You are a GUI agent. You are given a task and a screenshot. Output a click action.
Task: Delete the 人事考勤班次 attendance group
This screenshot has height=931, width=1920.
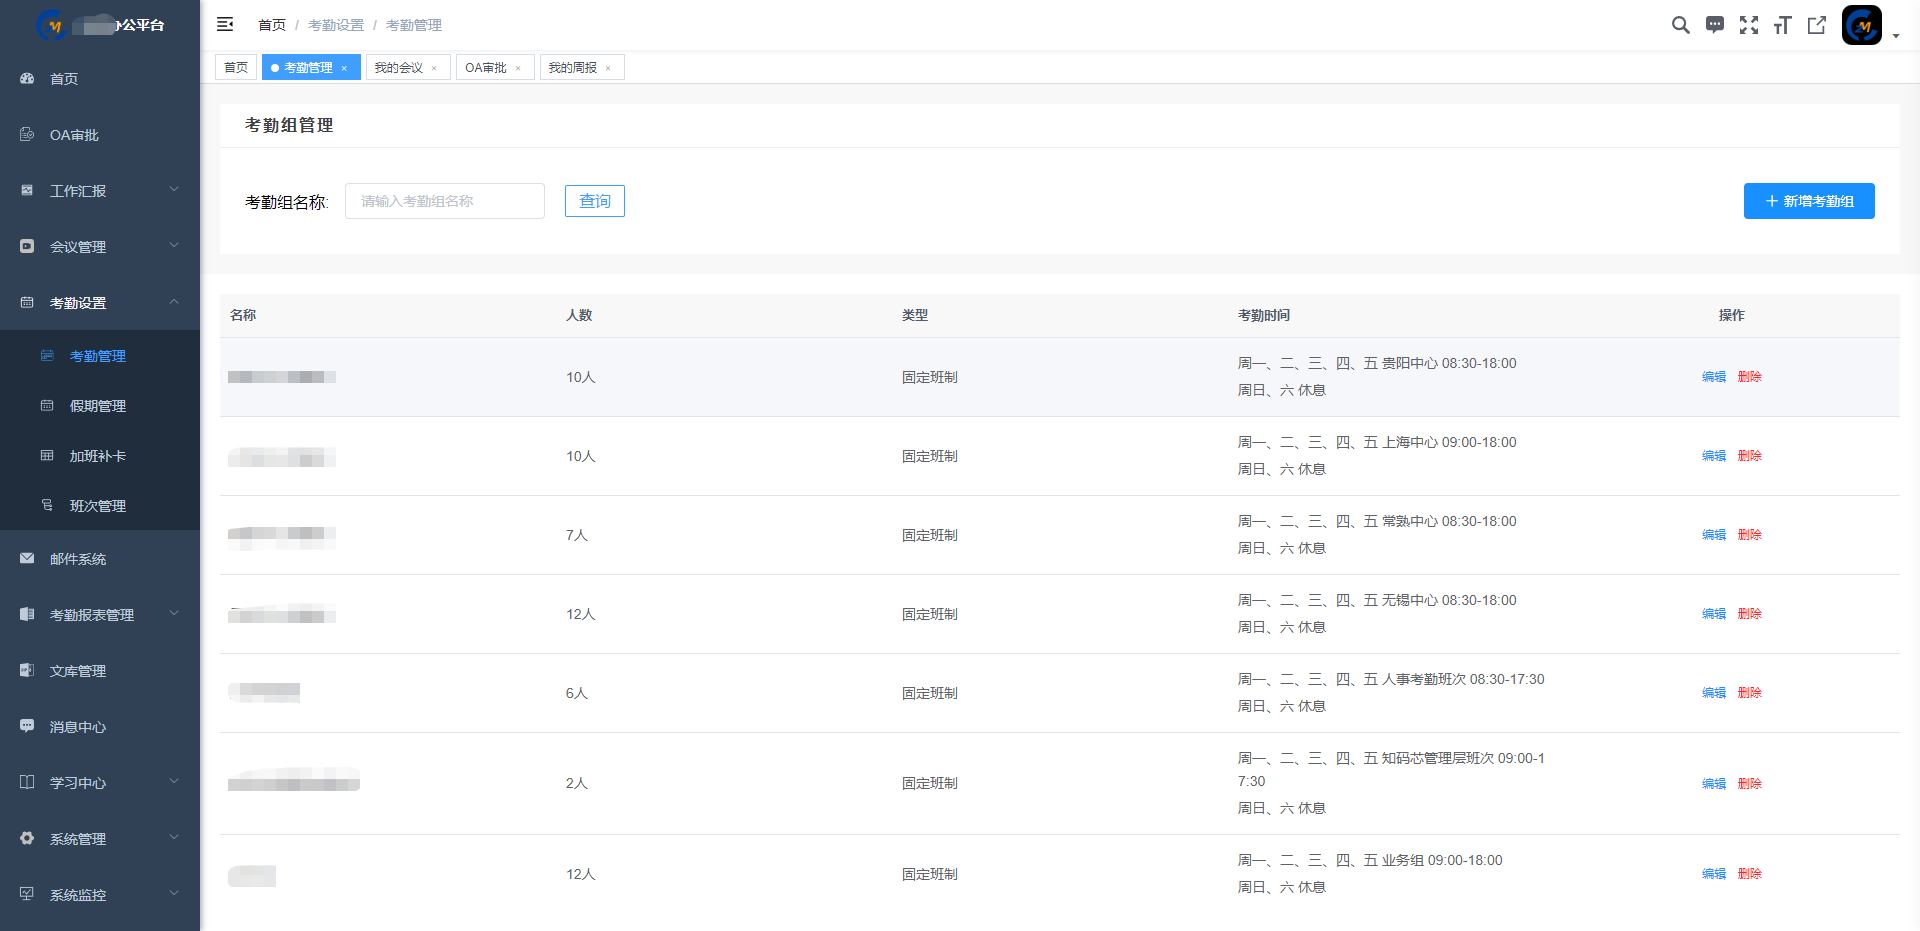[x=1750, y=693]
